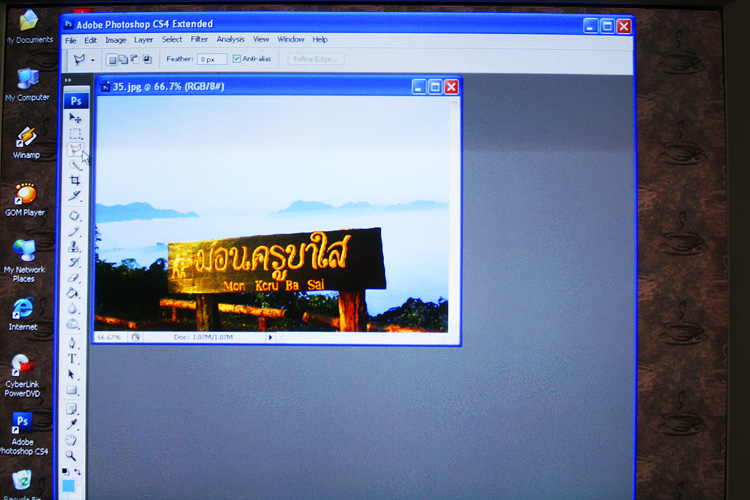Open the Select menu

pyautogui.click(x=172, y=39)
